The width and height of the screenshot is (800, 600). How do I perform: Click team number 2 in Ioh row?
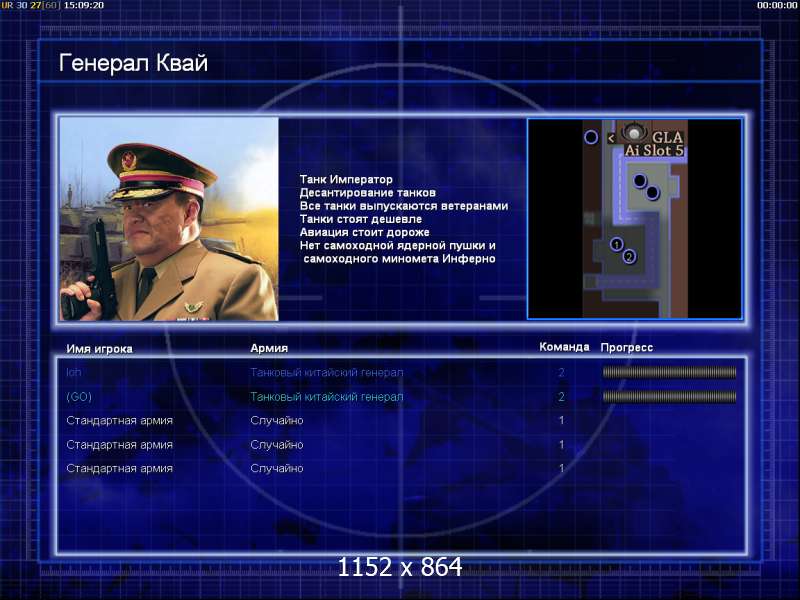point(561,372)
